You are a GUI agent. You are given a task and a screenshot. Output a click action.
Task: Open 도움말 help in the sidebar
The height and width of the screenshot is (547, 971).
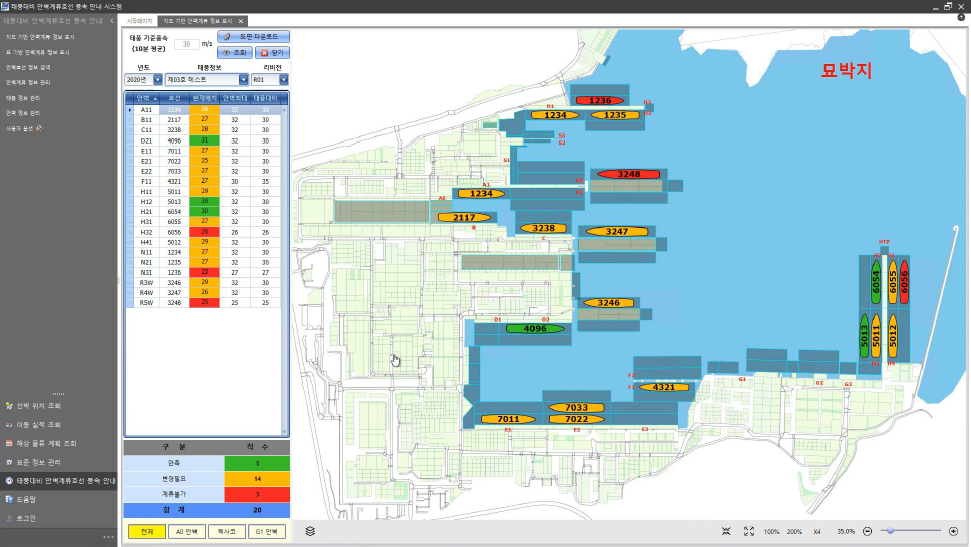coord(25,499)
